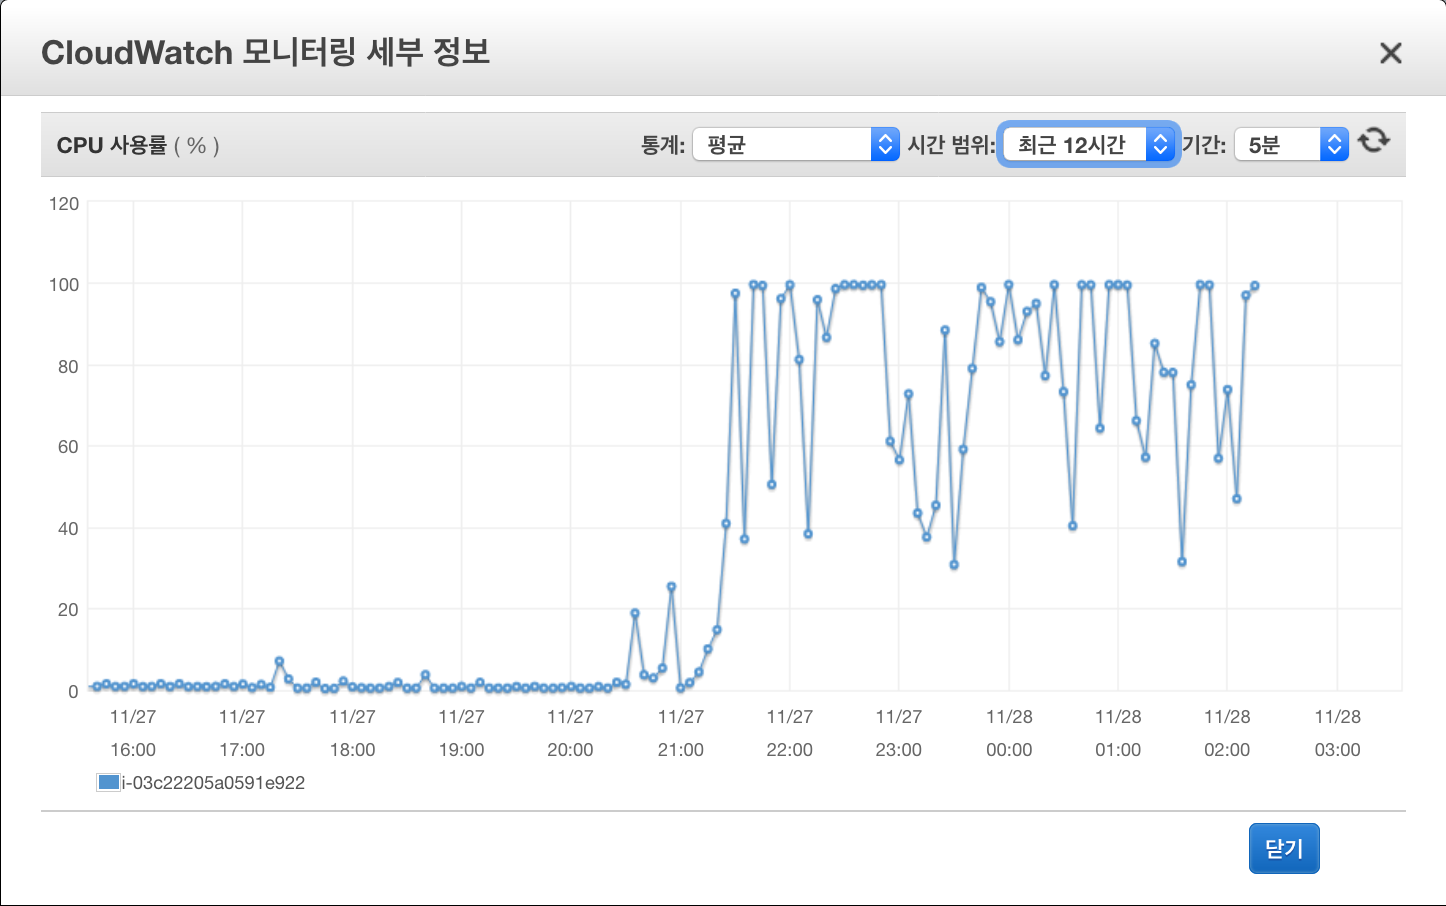This screenshot has height=906, width=1446.
Task: Click the 11/27 23:00 x-axis label
Action: coord(898,733)
